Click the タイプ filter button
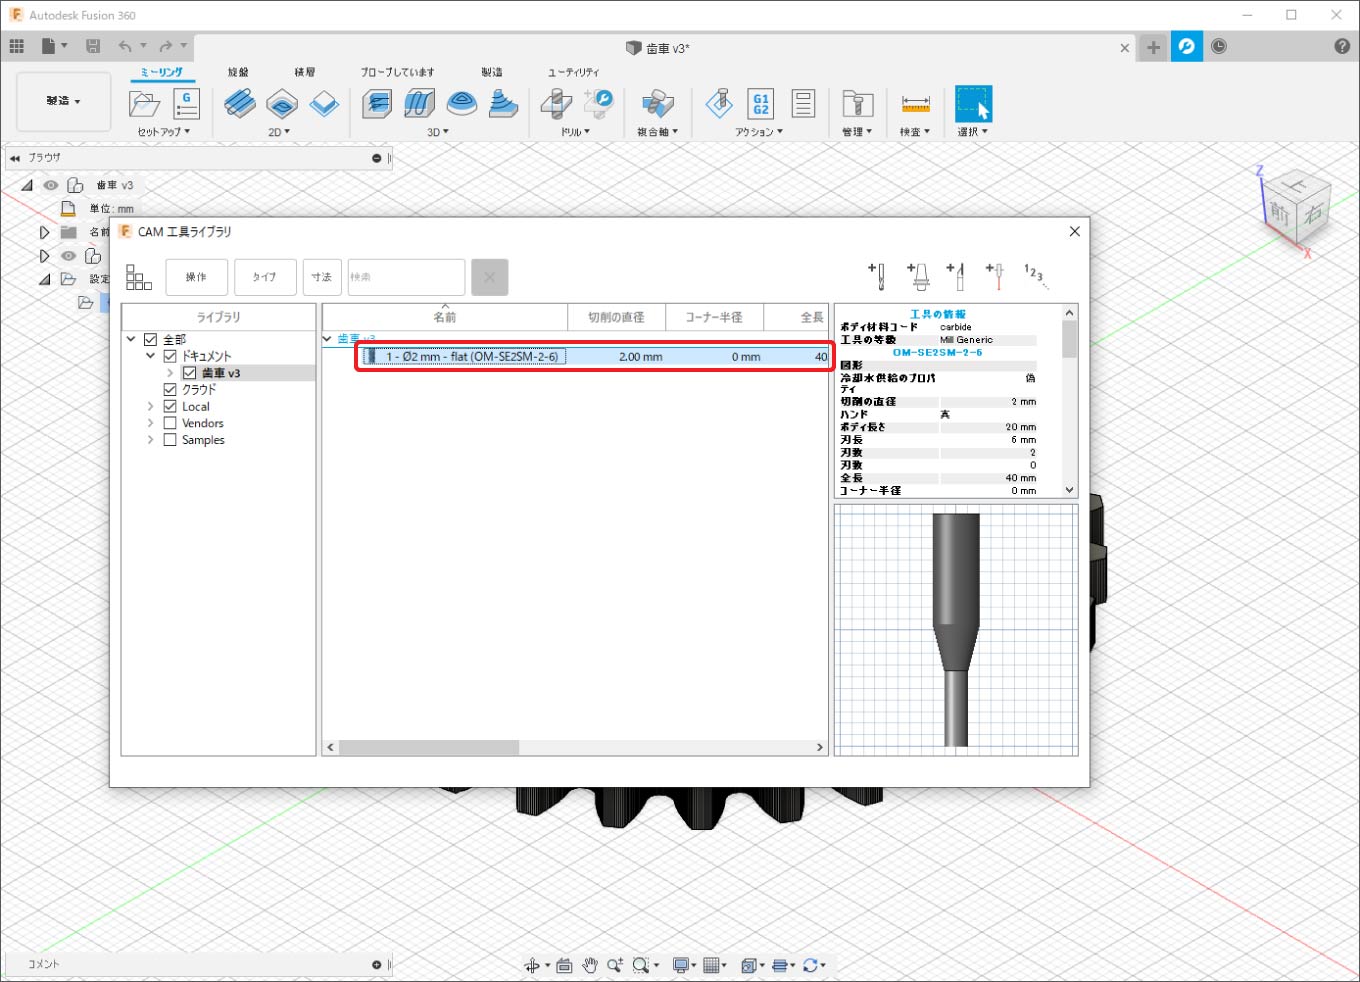This screenshot has width=1360, height=982. click(x=265, y=277)
